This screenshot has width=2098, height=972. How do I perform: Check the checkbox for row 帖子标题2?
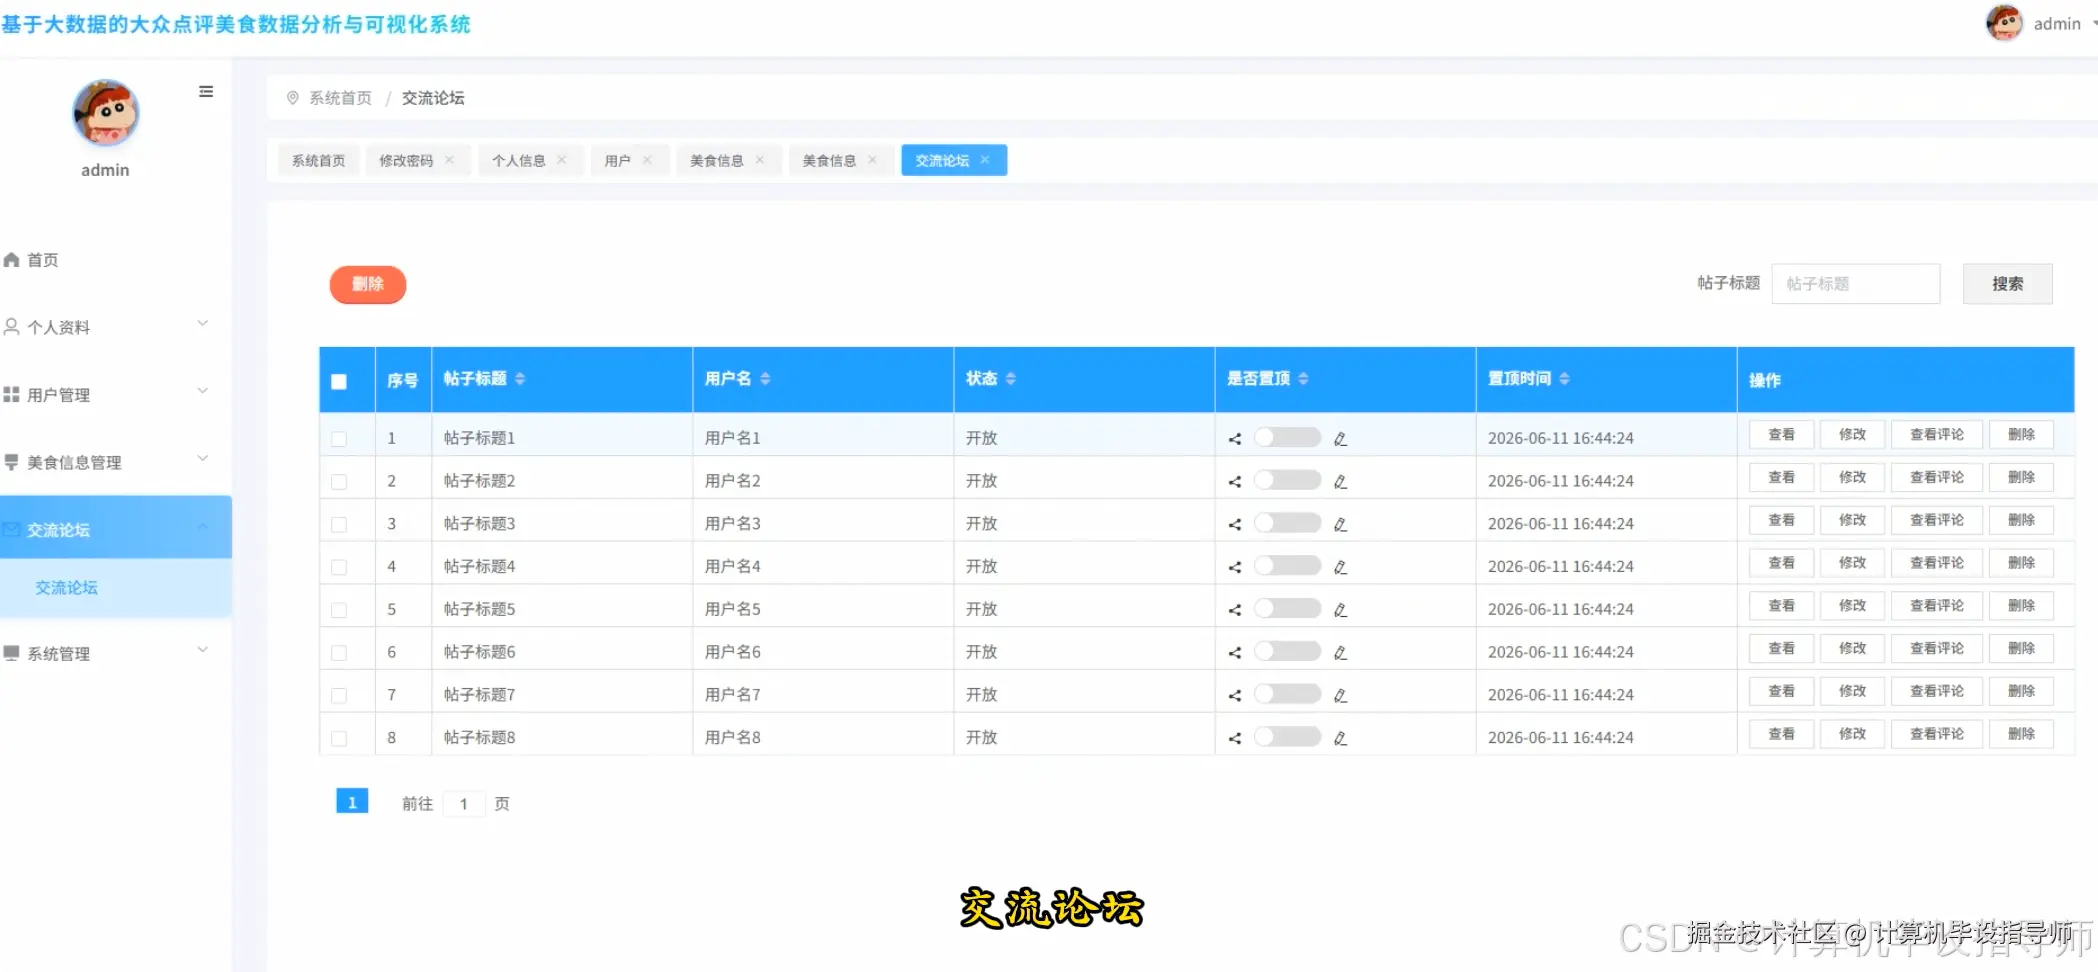pyautogui.click(x=339, y=482)
